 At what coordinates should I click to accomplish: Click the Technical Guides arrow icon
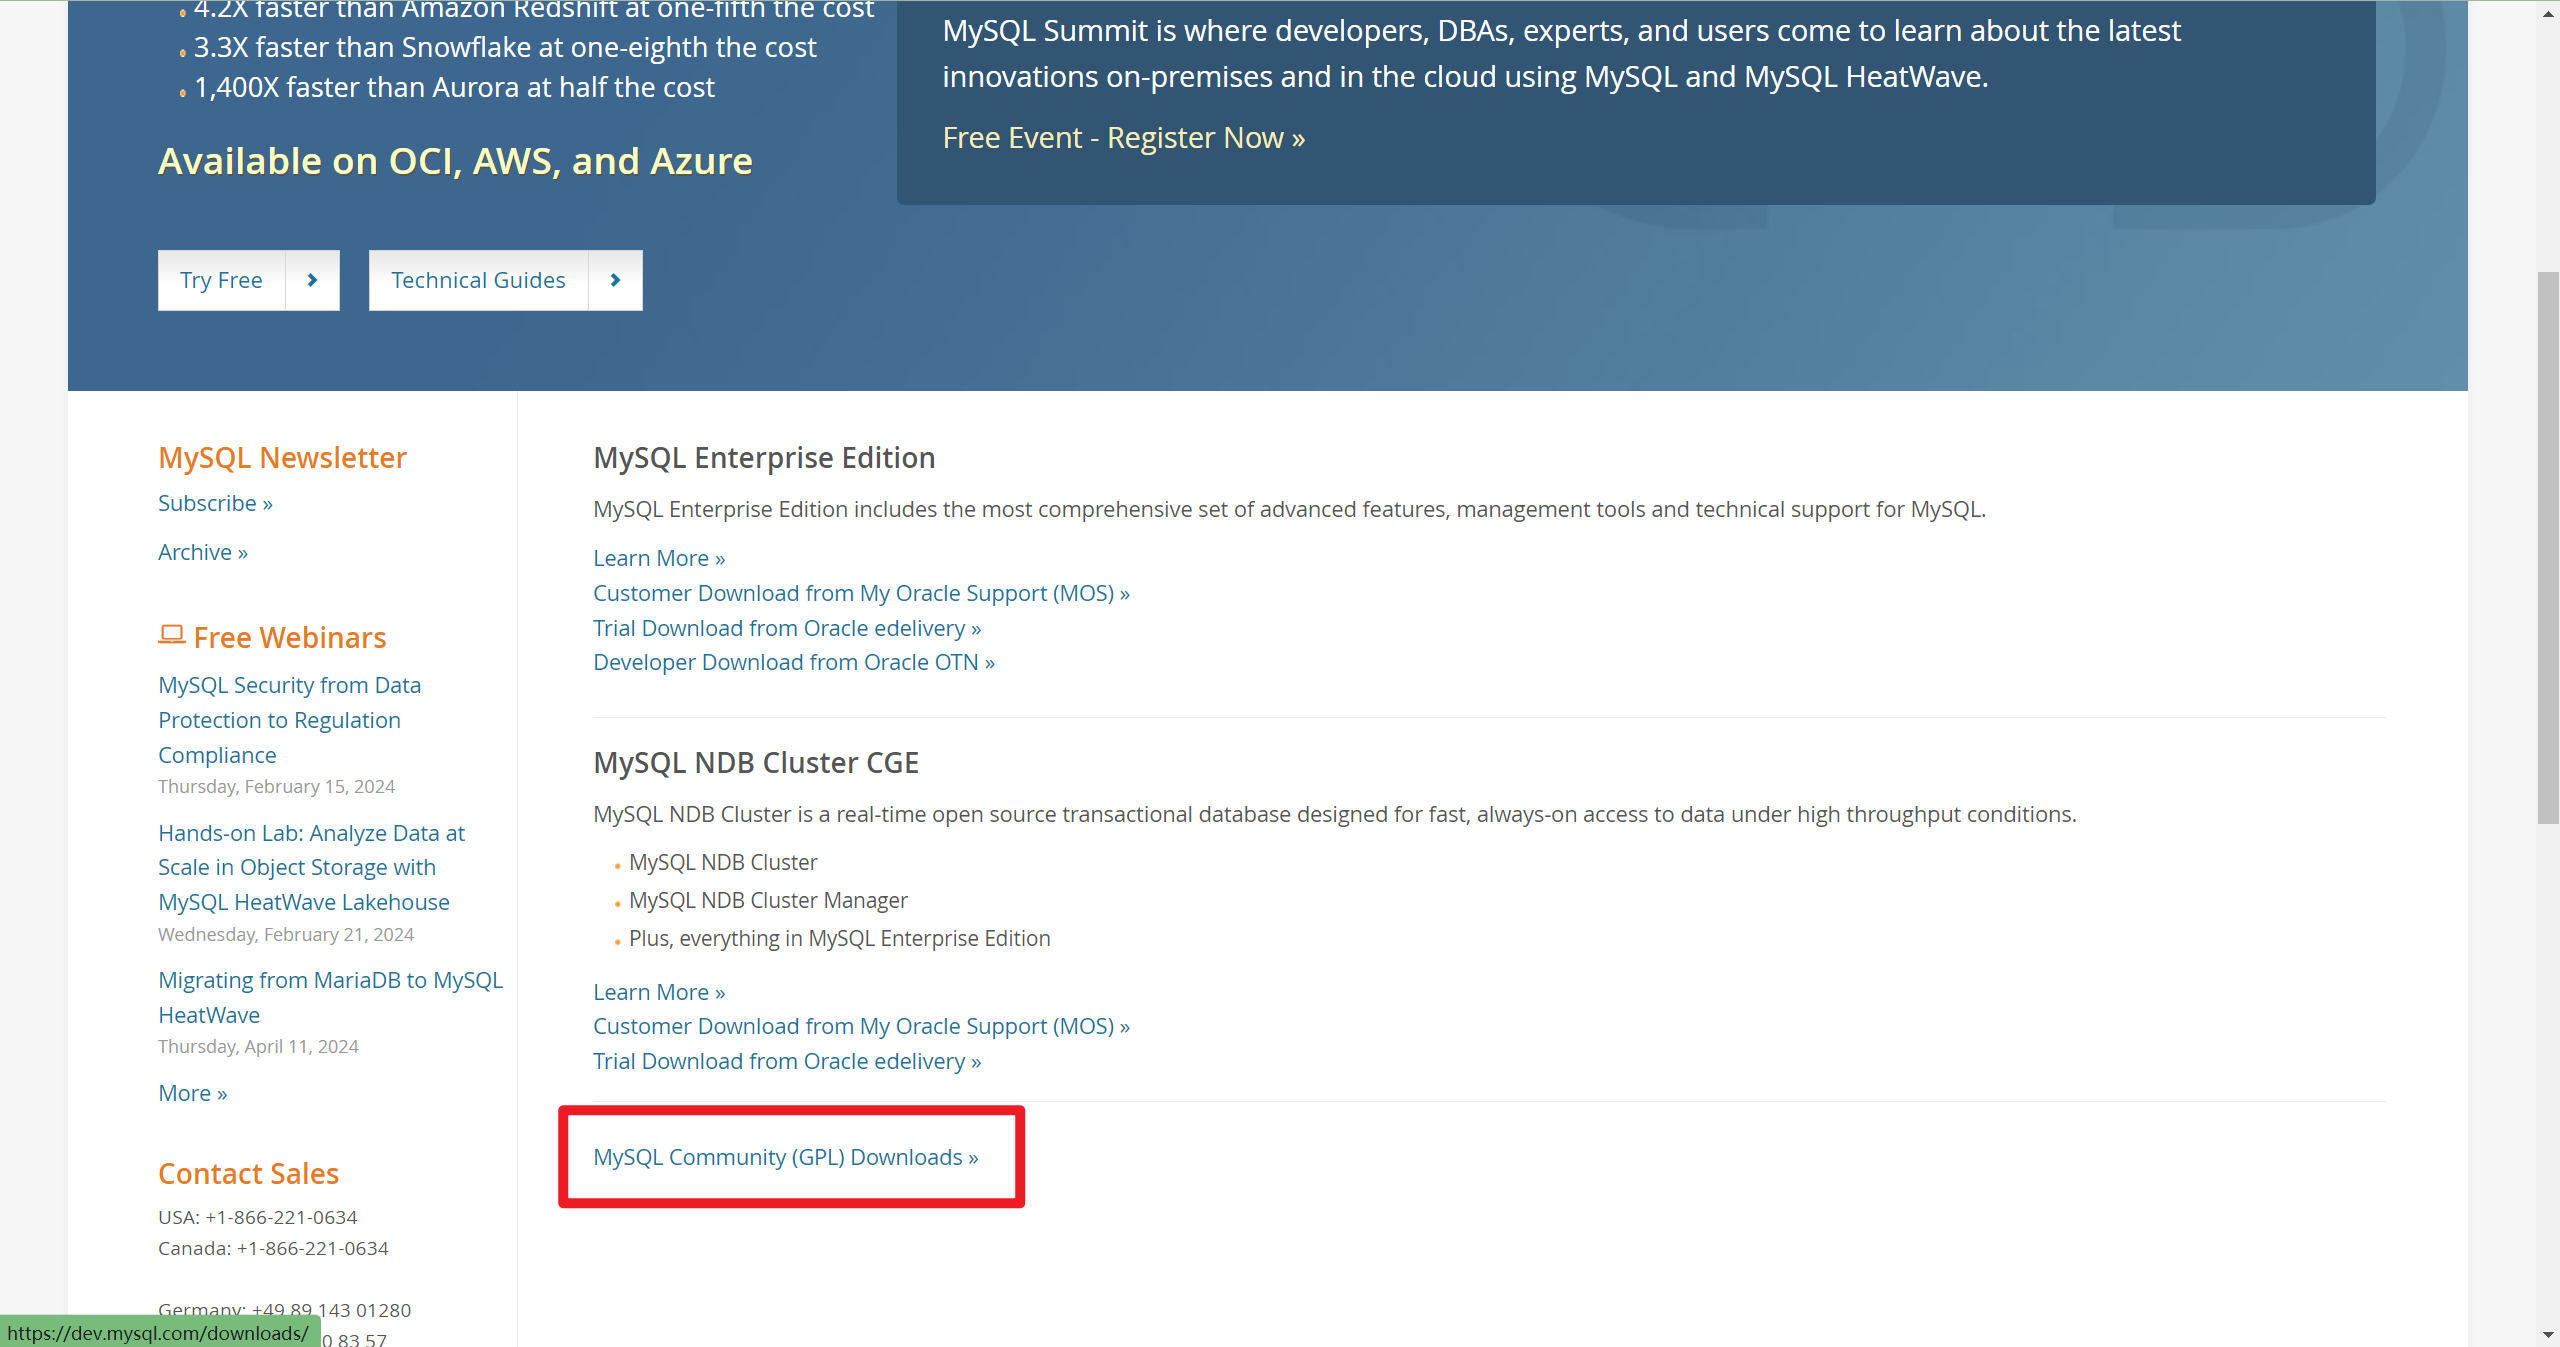tap(615, 280)
